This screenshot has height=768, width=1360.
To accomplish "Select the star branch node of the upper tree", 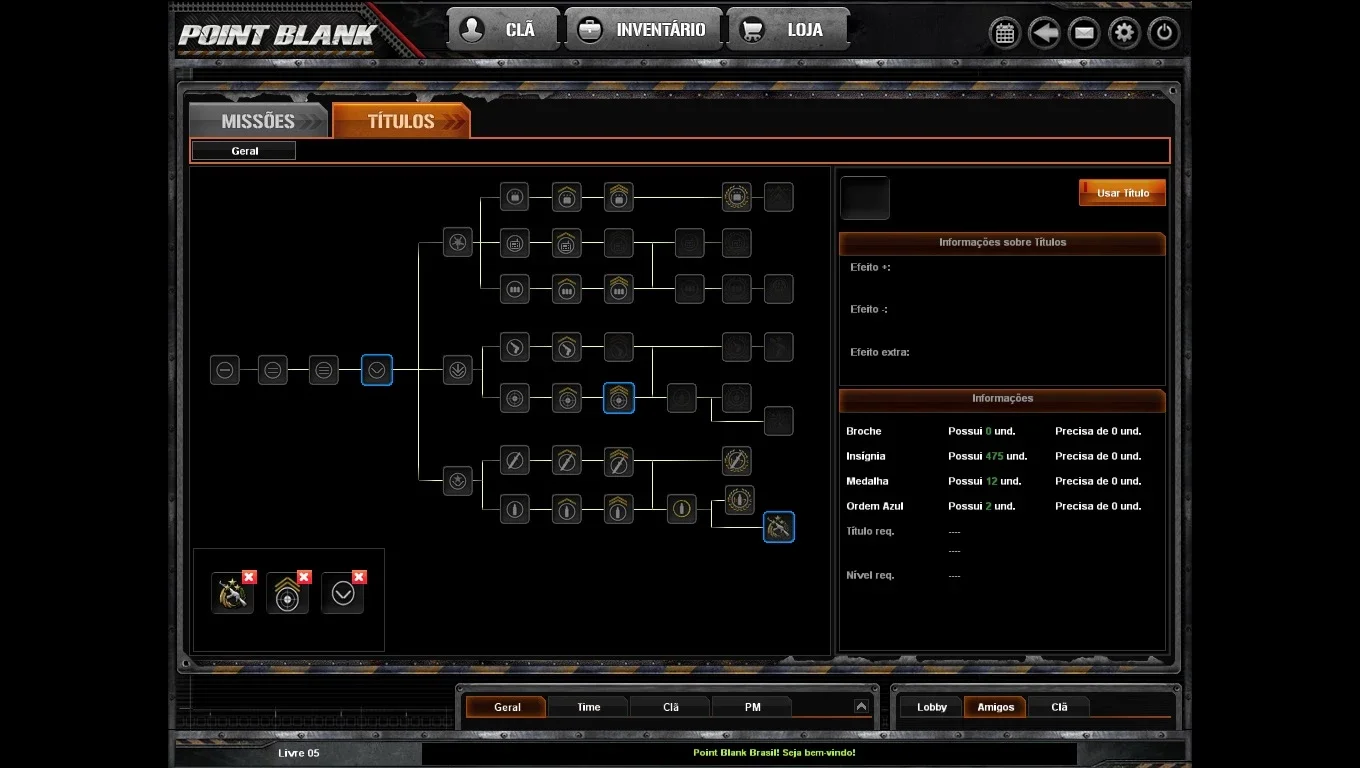I will click(x=457, y=241).
